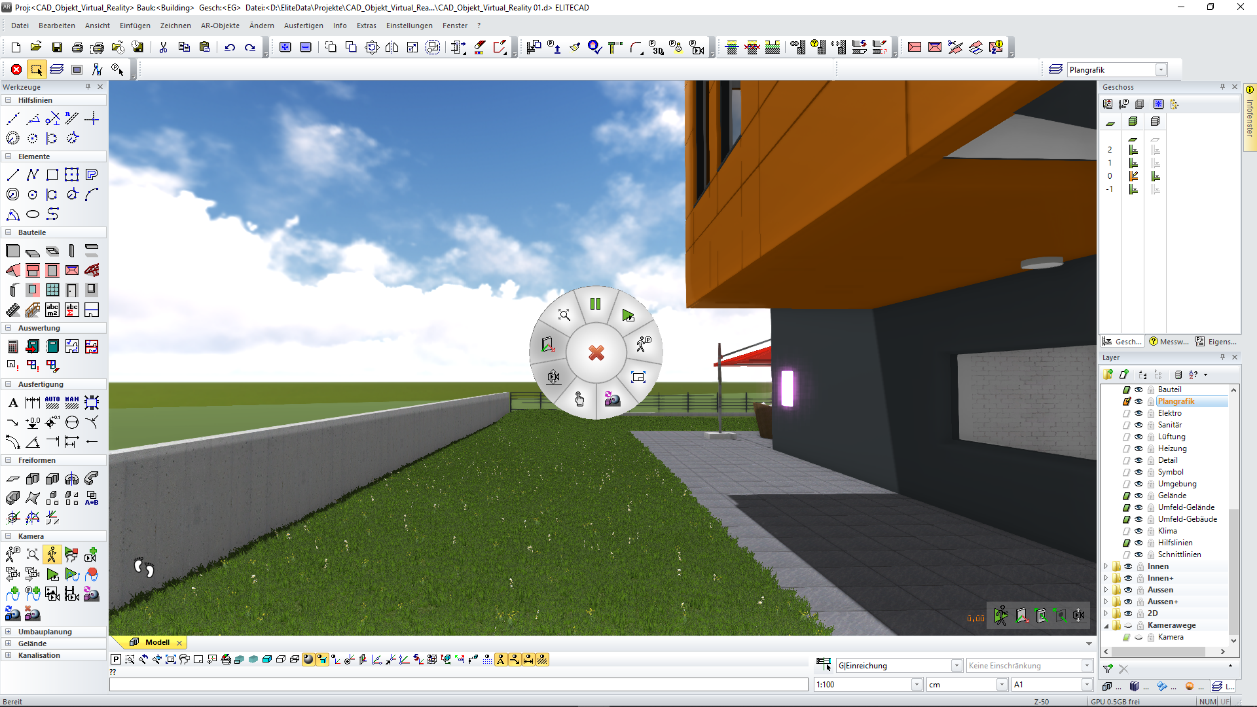Click the sphere shading icon in viewport toolbar
The height and width of the screenshot is (707, 1257).
click(x=306, y=659)
